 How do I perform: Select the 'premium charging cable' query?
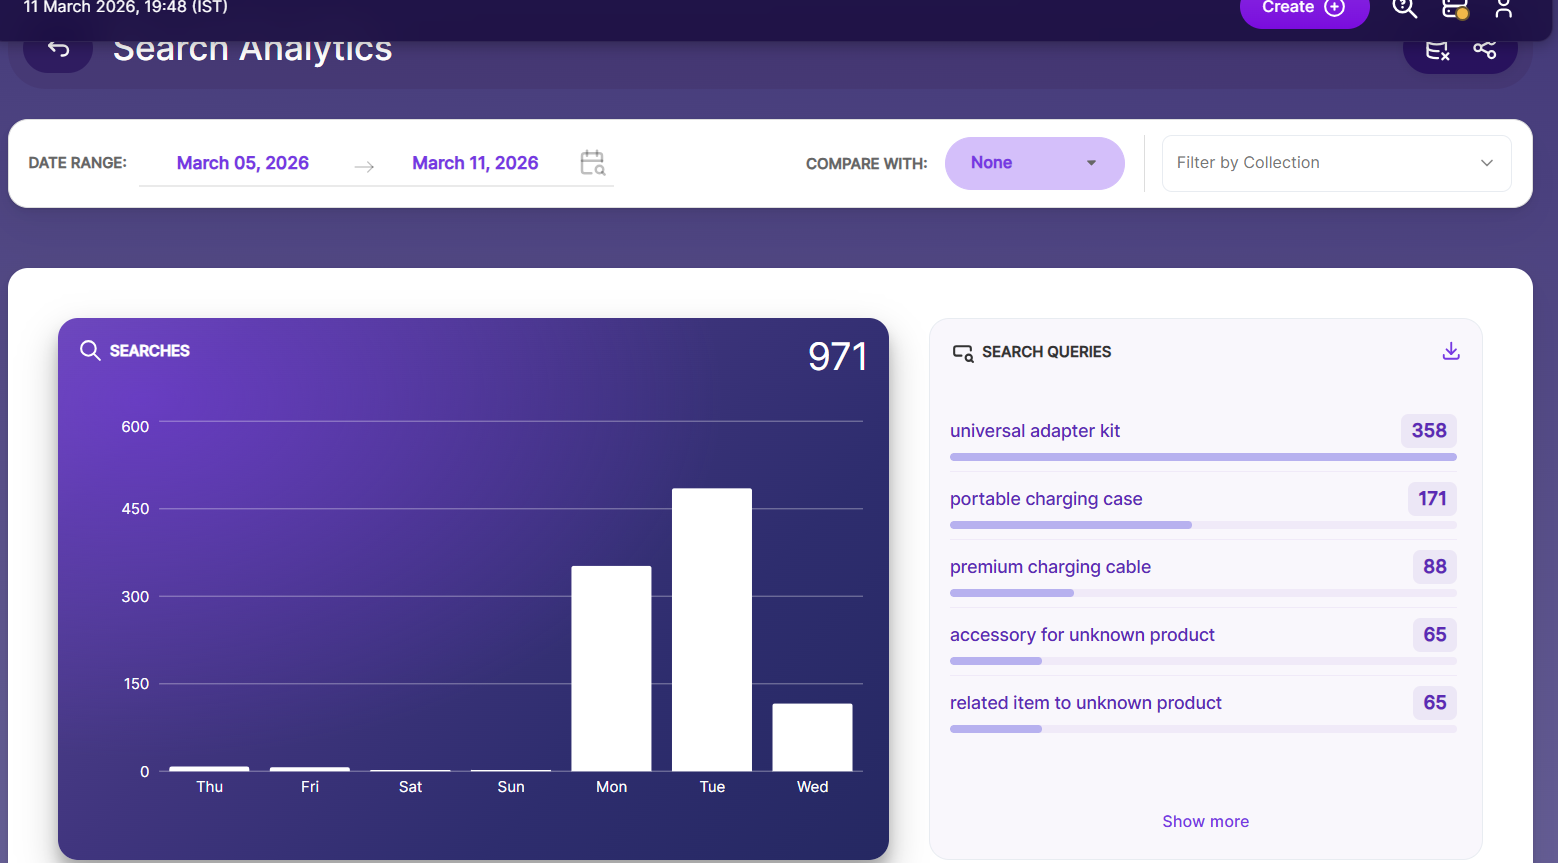(1050, 567)
